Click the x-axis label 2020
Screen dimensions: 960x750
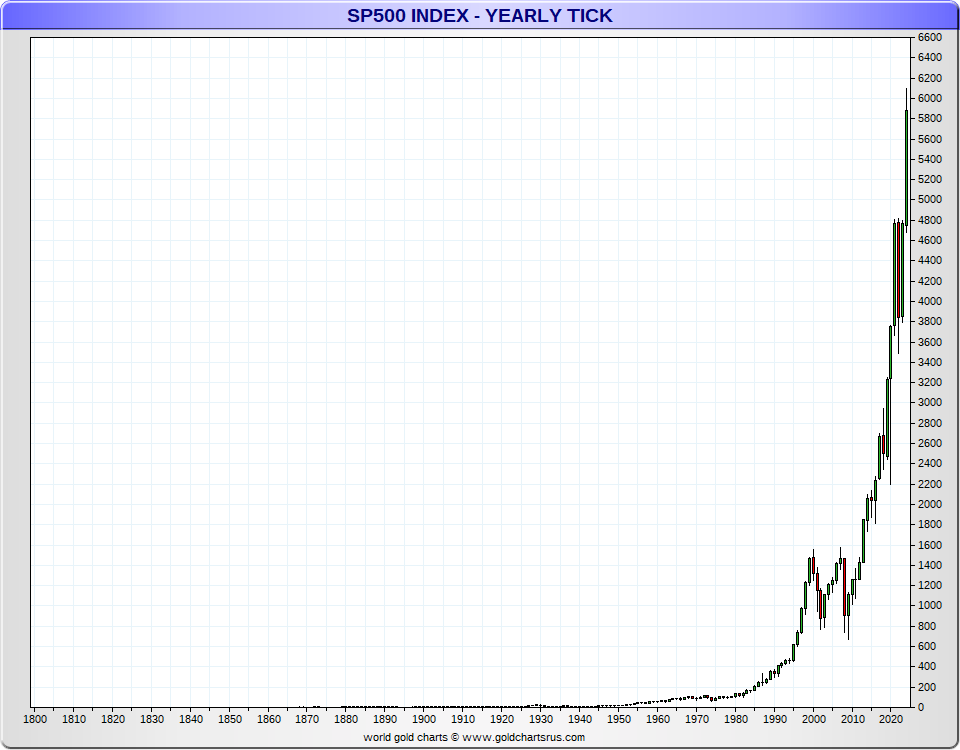pyautogui.click(x=891, y=719)
